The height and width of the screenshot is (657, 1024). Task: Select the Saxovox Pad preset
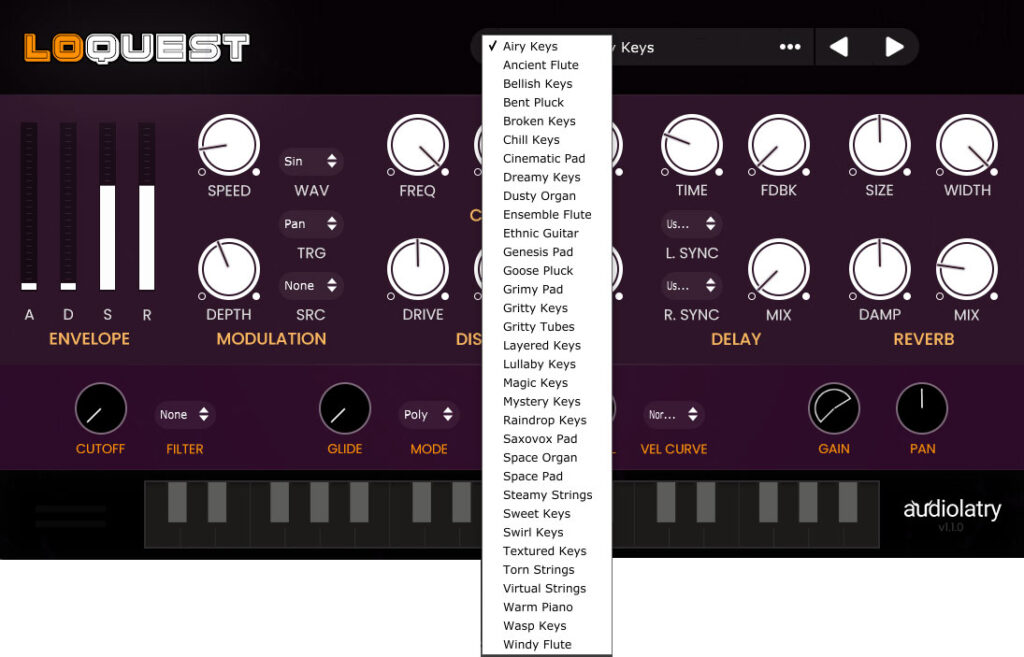click(547, 439)
